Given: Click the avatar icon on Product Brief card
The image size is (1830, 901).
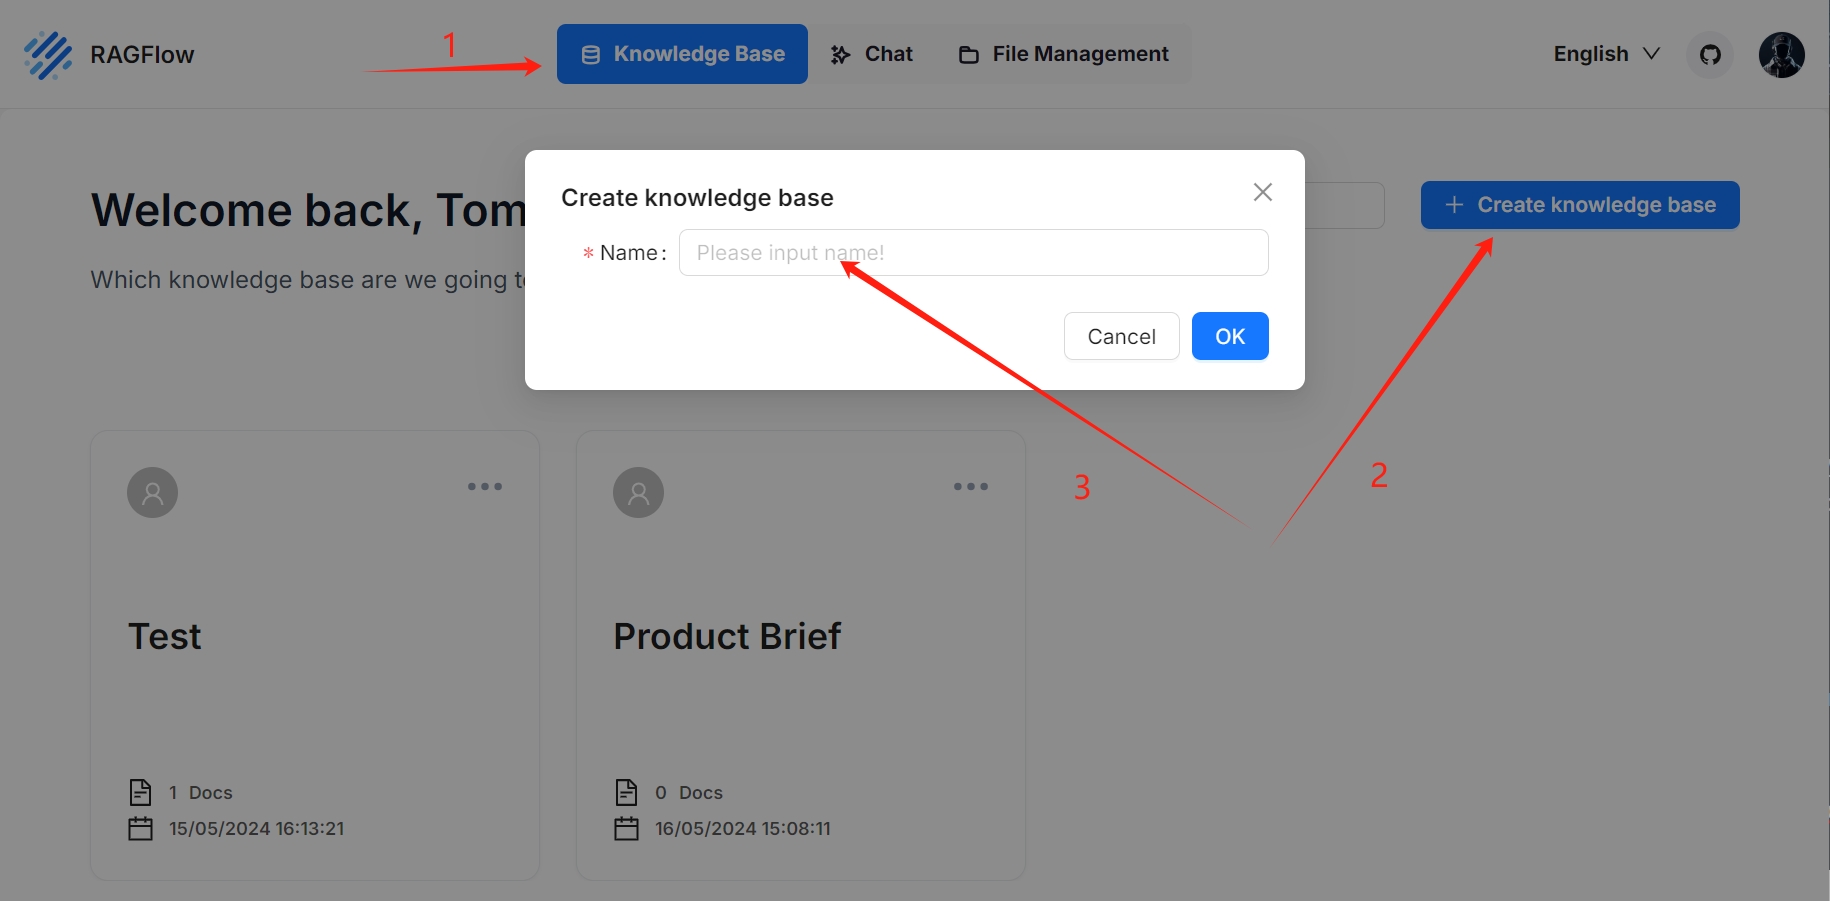Looking at the screenshot, I should click(638, 492).
